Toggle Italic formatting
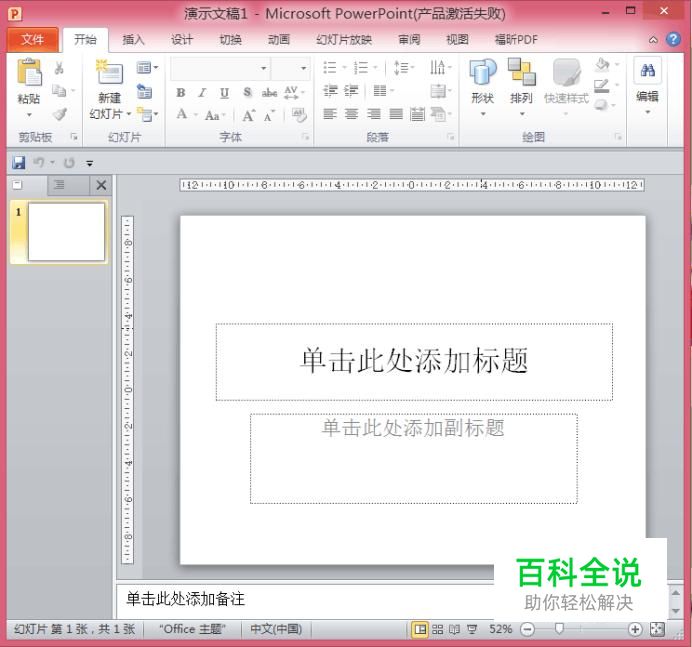Image resolution: width=692 pixels, height=647 pixels. (x=202, y=93)
